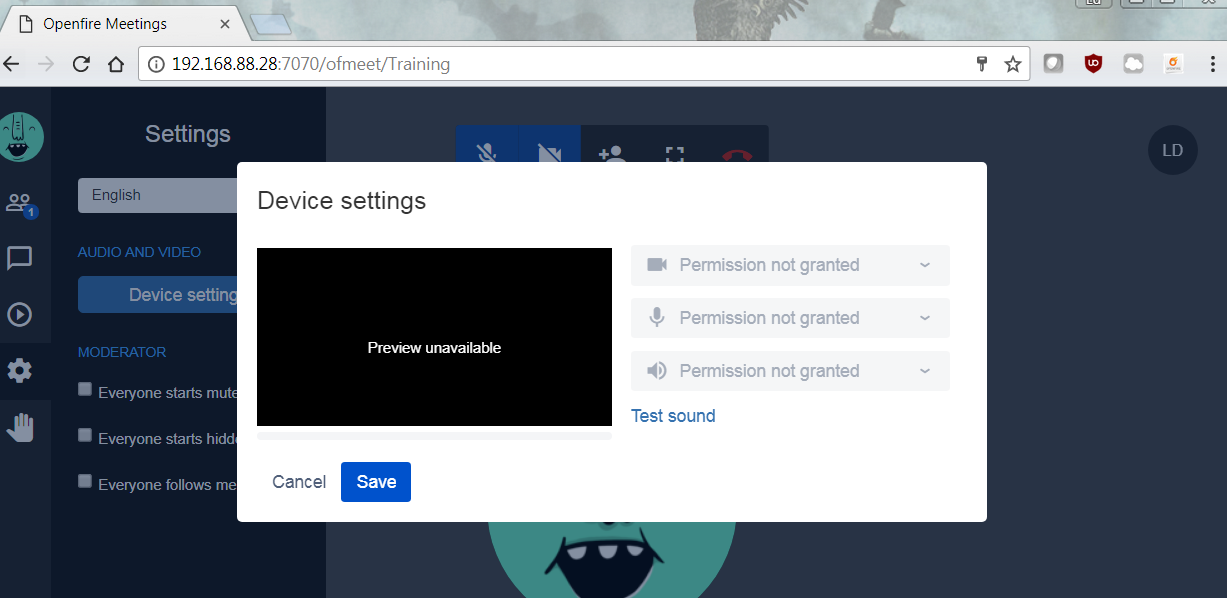The width and height of the screenshot is (1227, 598).
Task: Open the English language dropdown
Action: (157, 195)
